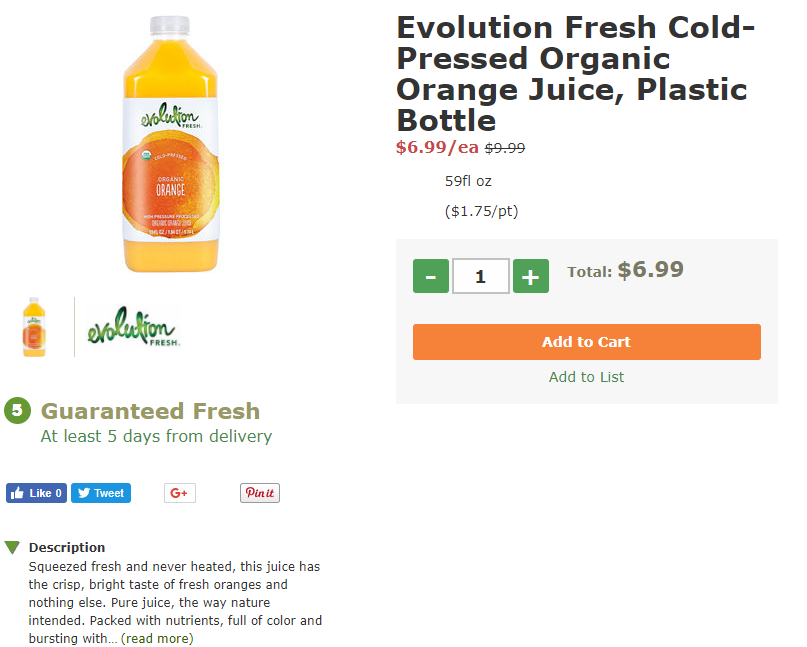The height and width of the screenshot is (647, 807).
Task: Click the product title heading text
Action: click(x=572, y=73)
